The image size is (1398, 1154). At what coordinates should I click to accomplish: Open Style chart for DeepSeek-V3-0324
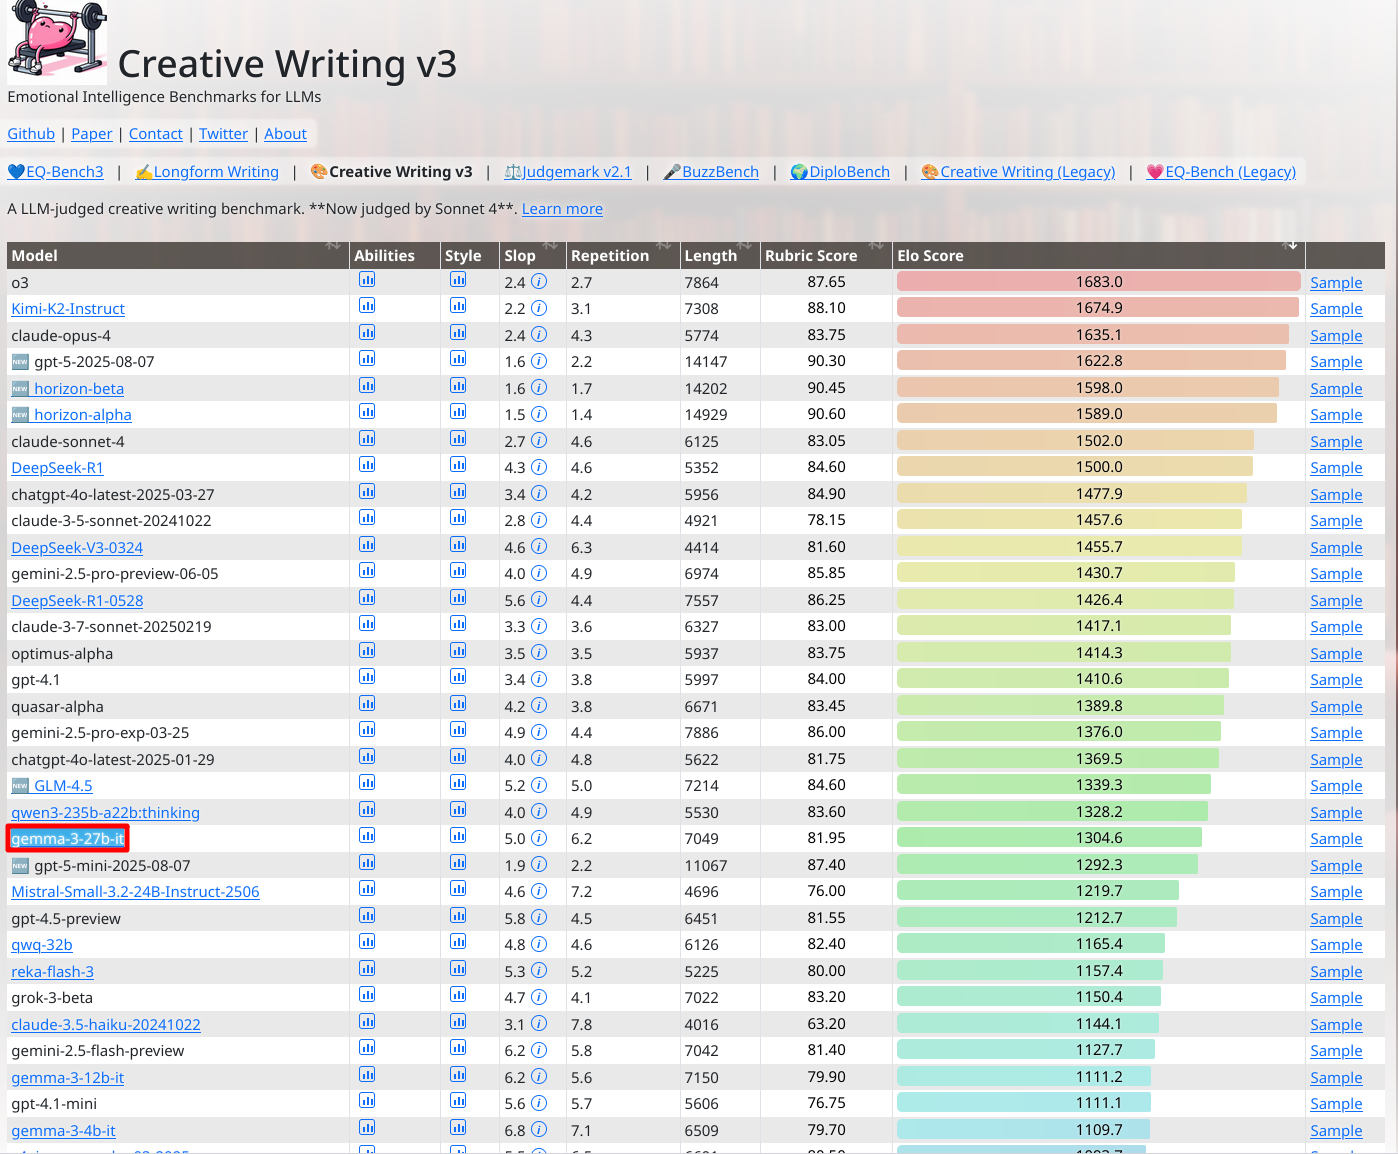(x=458, y=545)
